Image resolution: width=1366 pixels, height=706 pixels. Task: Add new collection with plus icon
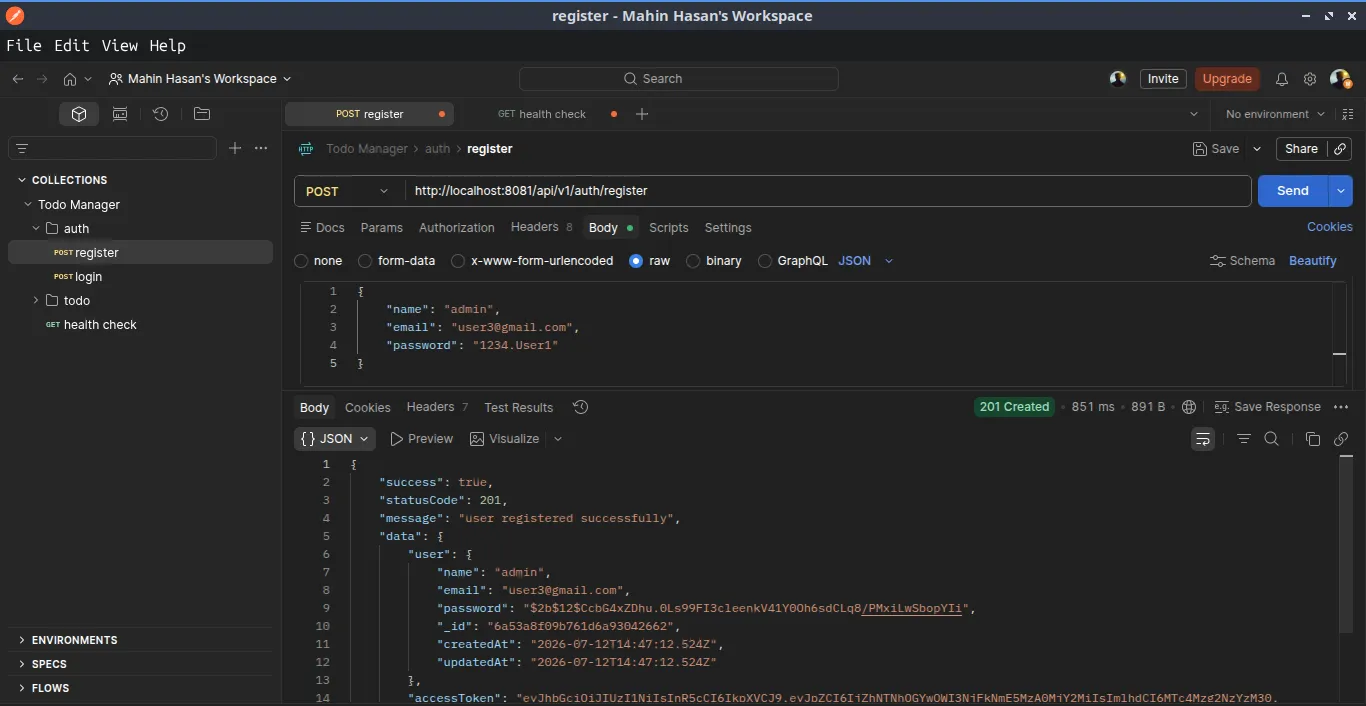coord(235,148)
